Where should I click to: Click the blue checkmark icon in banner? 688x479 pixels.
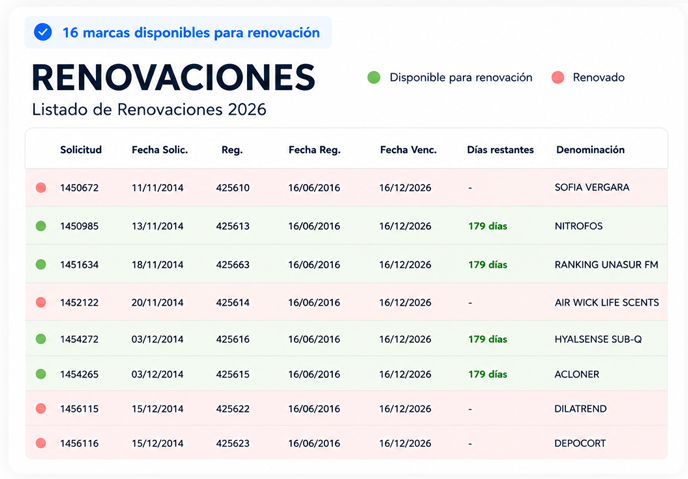pyautogui.click(x=43, y=32)
